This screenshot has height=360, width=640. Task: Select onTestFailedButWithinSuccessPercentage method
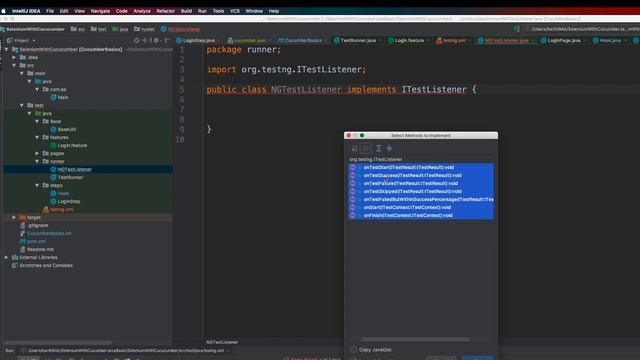pyautogui.click(x=421, y=200)
